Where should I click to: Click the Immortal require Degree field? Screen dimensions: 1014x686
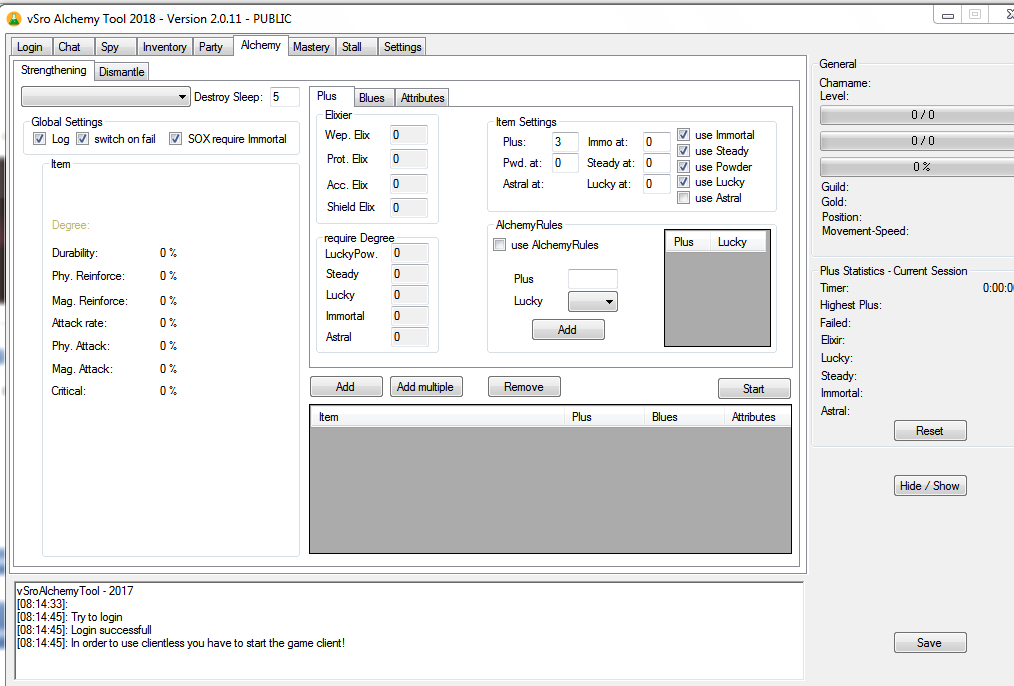(x=410, y=316)
